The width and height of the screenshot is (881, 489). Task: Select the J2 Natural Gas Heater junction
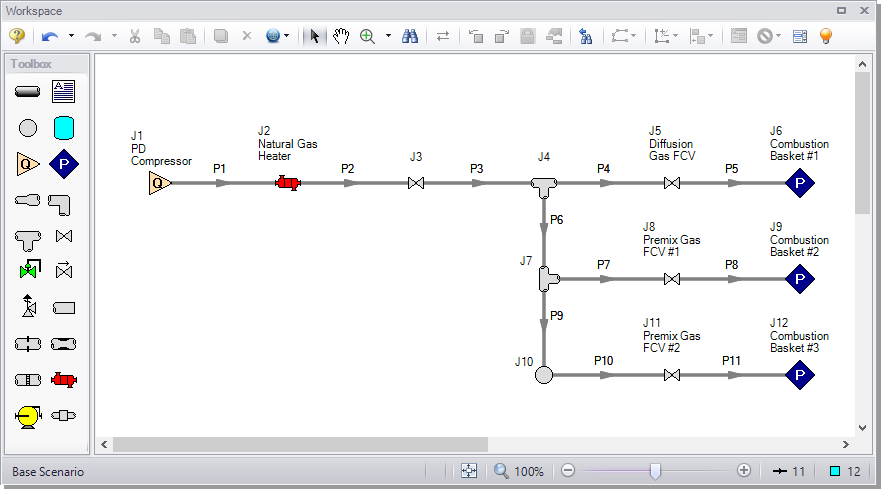tap(288, 183)
